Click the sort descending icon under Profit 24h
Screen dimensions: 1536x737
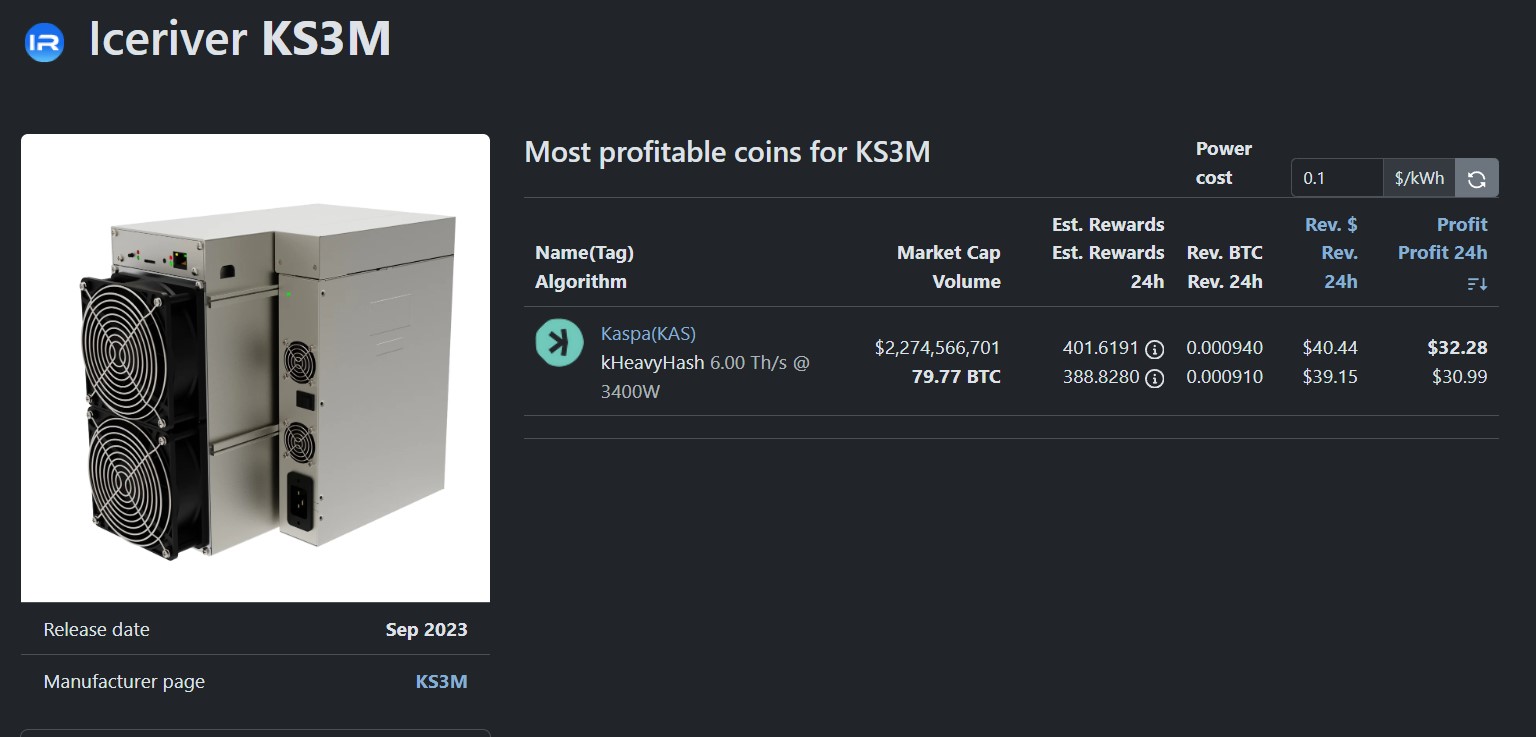click(1477, 284)
